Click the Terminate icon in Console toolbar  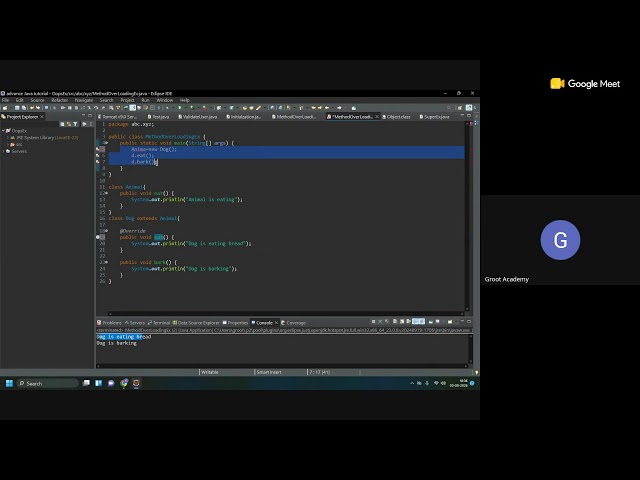click(x=373, y=322)
